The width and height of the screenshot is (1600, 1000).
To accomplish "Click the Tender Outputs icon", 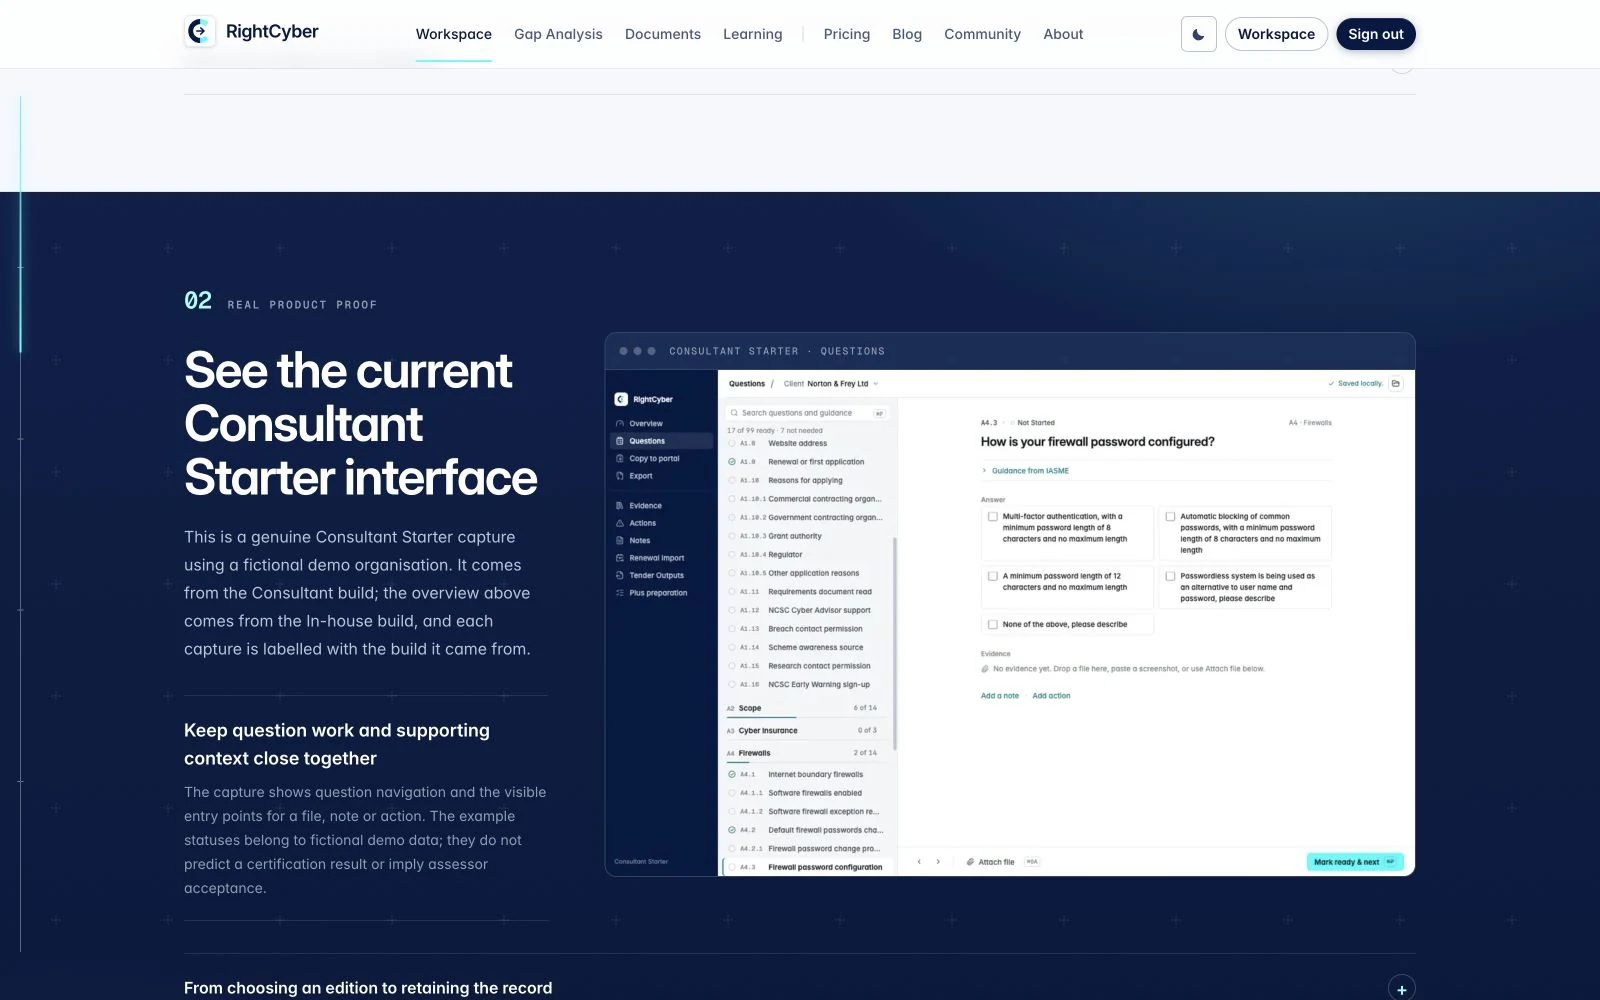I will tap(620, 576).
